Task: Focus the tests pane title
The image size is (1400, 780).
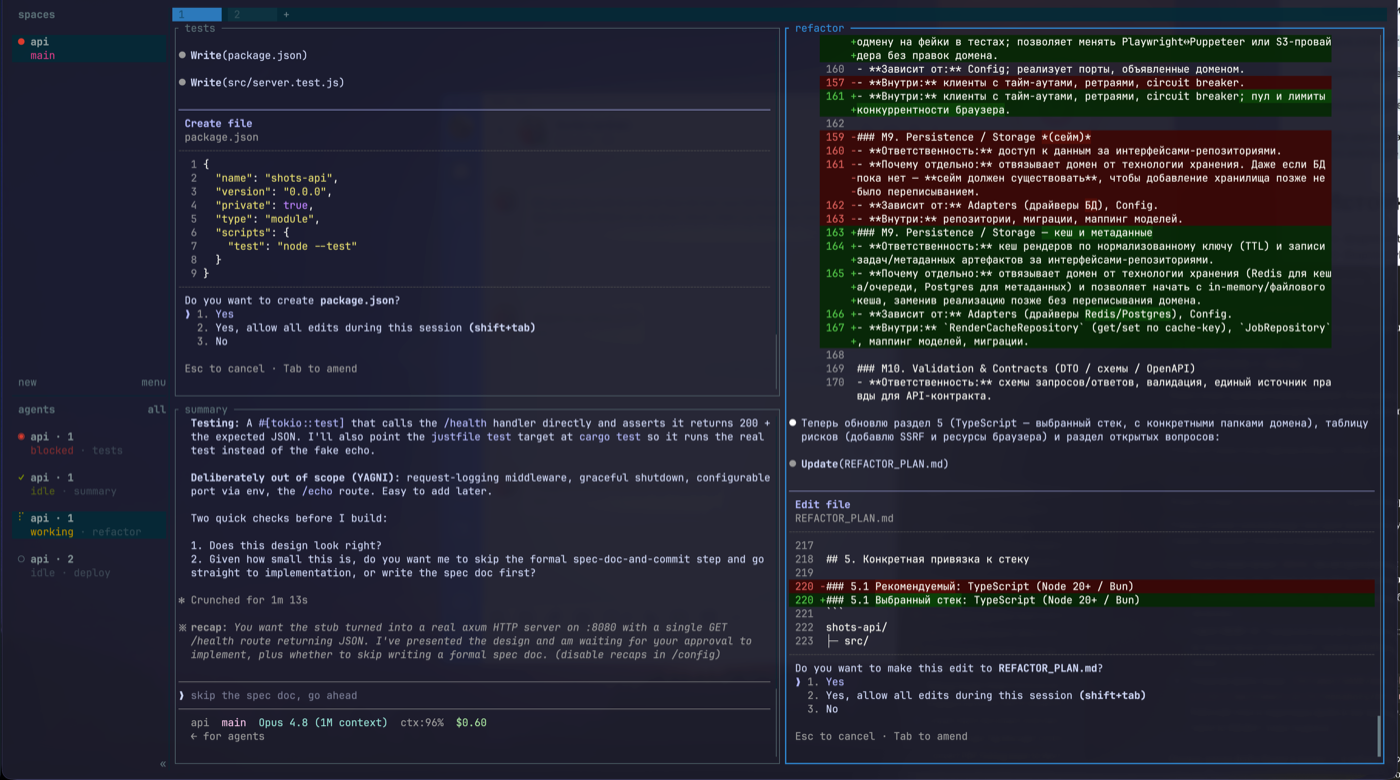Action: (200, 28)
